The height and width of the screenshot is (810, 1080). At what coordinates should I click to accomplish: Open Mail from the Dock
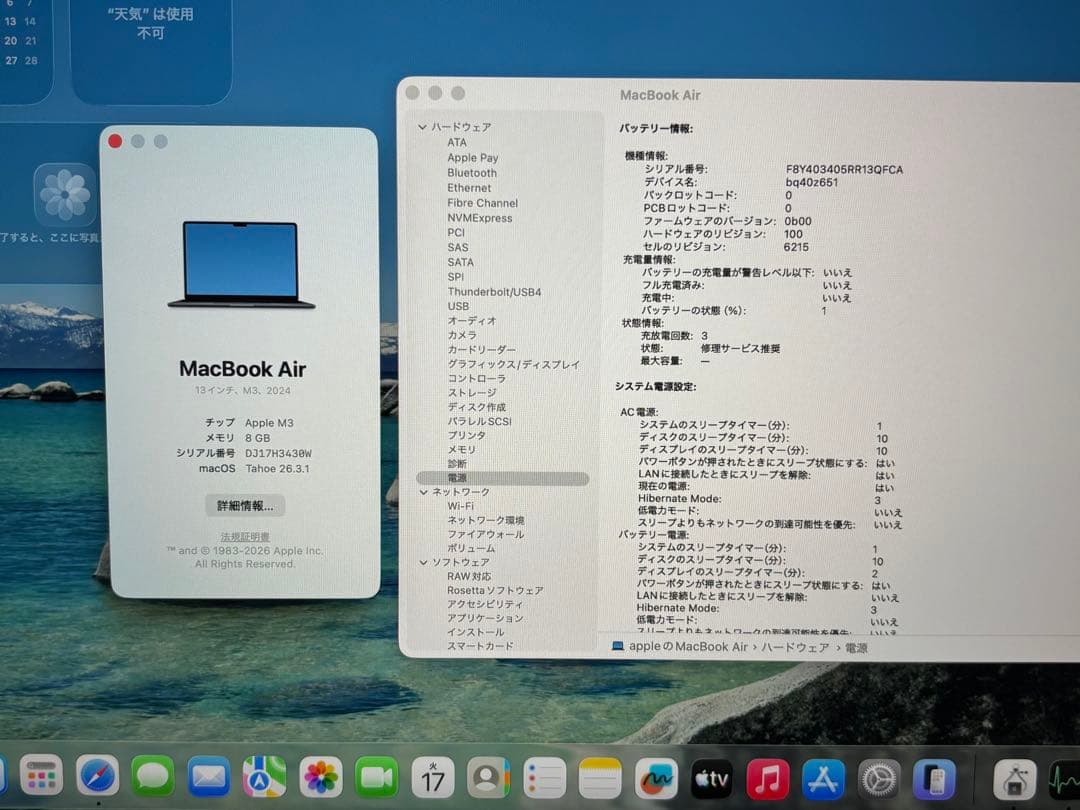[209, 776]
